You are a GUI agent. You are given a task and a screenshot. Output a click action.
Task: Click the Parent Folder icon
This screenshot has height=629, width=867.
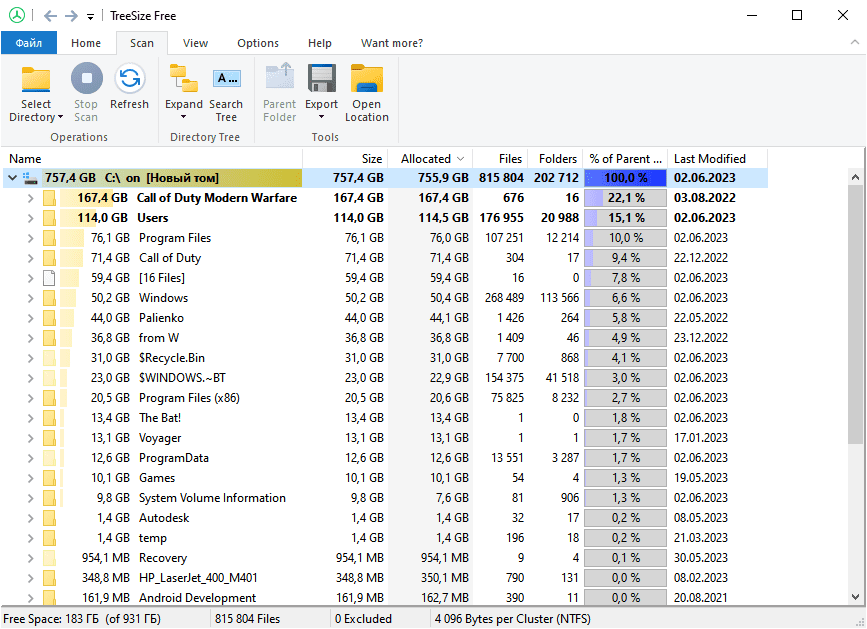280,77
